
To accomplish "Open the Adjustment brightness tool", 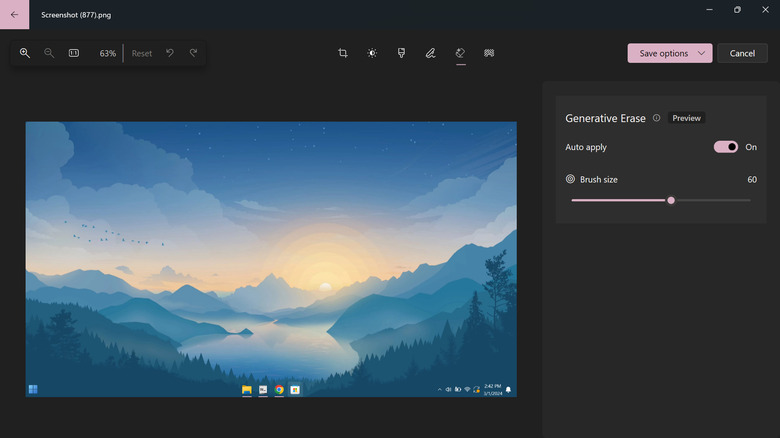I will click(372, 53).
